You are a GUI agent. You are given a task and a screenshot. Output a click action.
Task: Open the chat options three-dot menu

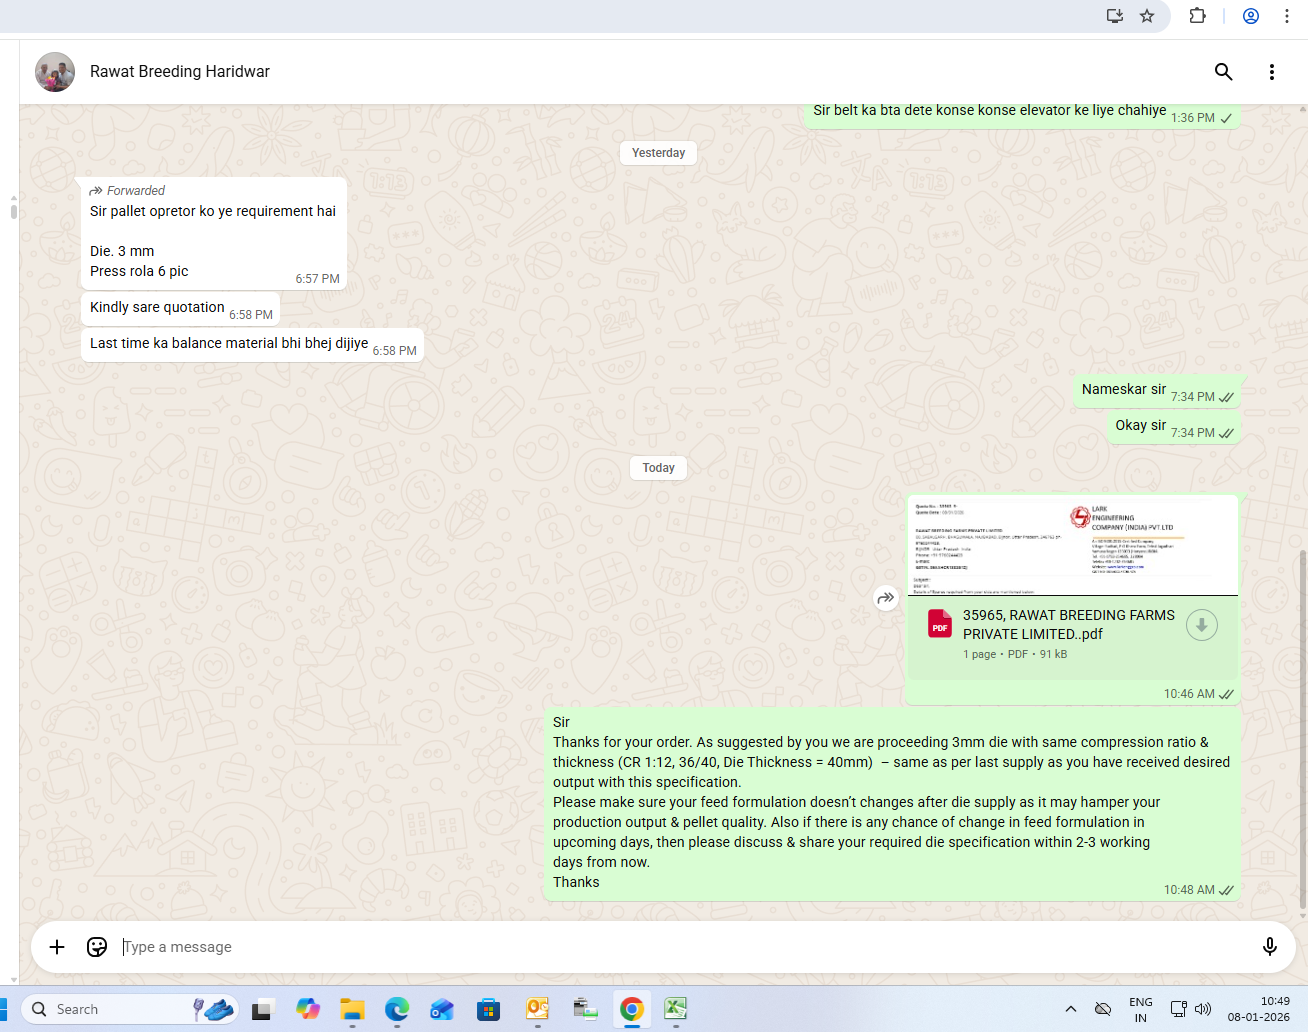coord(1271,72)
